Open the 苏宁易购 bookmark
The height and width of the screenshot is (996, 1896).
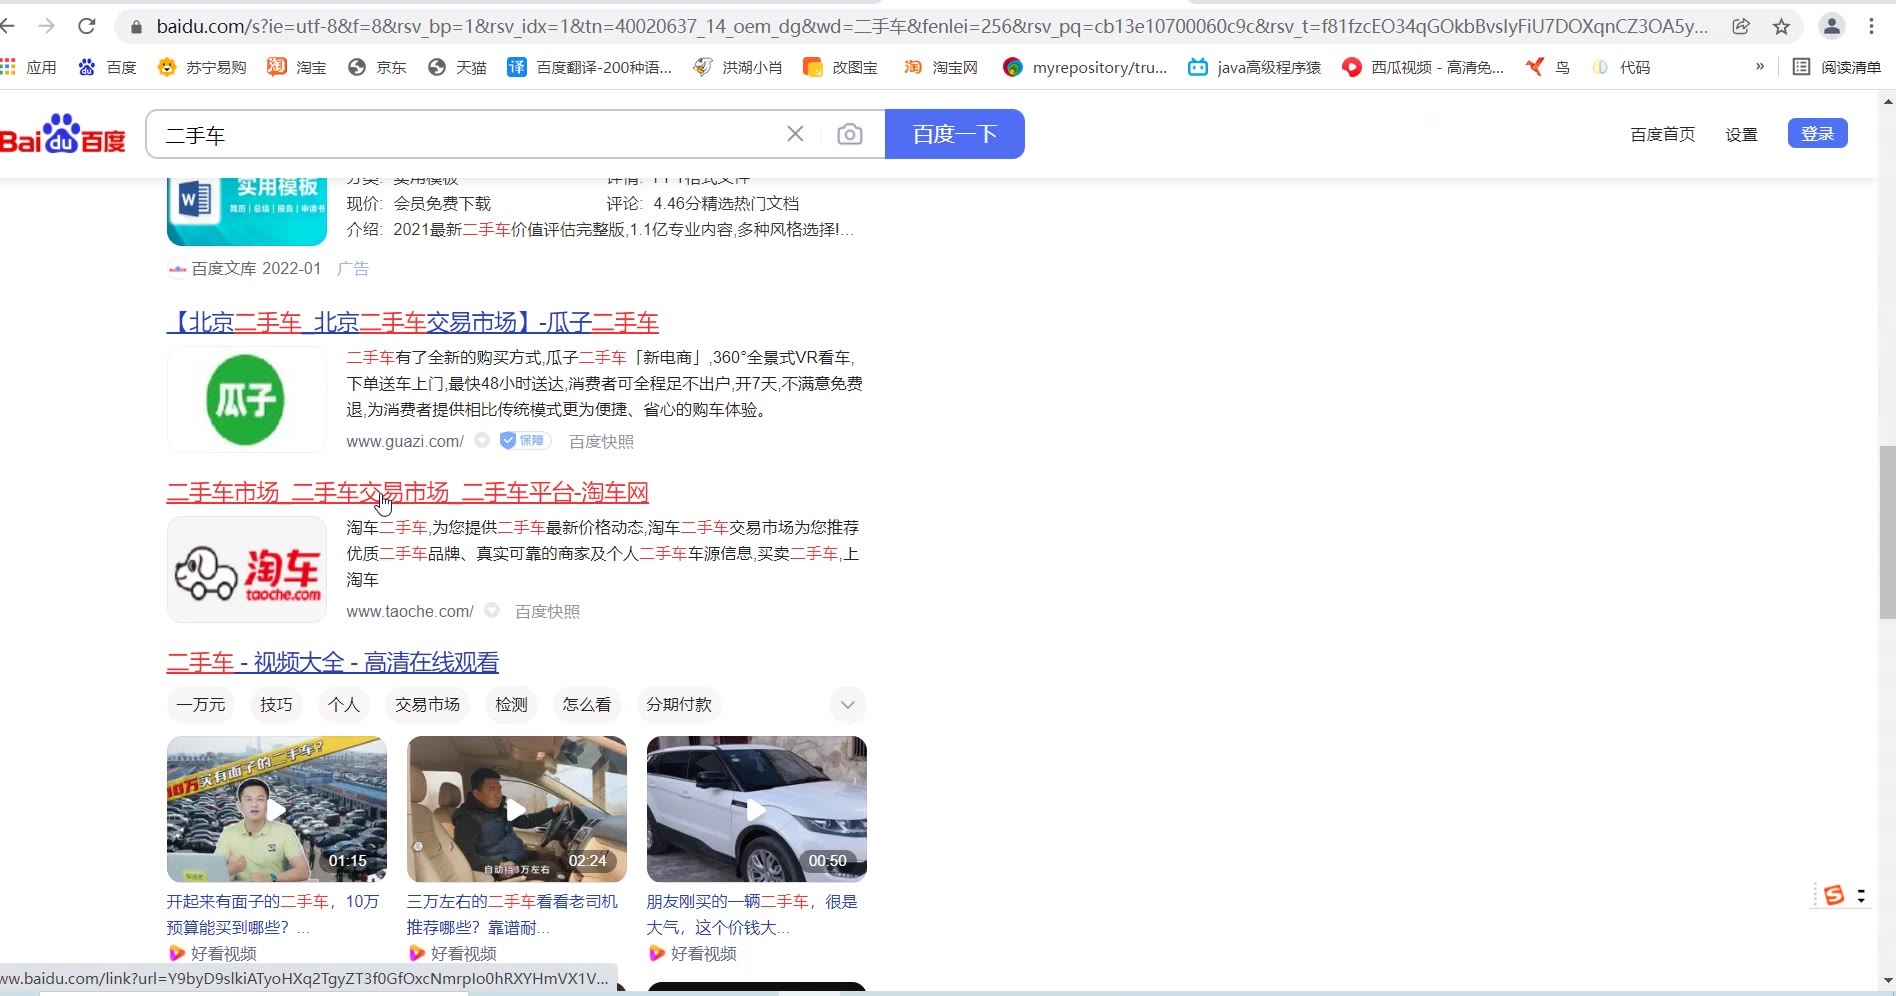[x=202, y=67]
